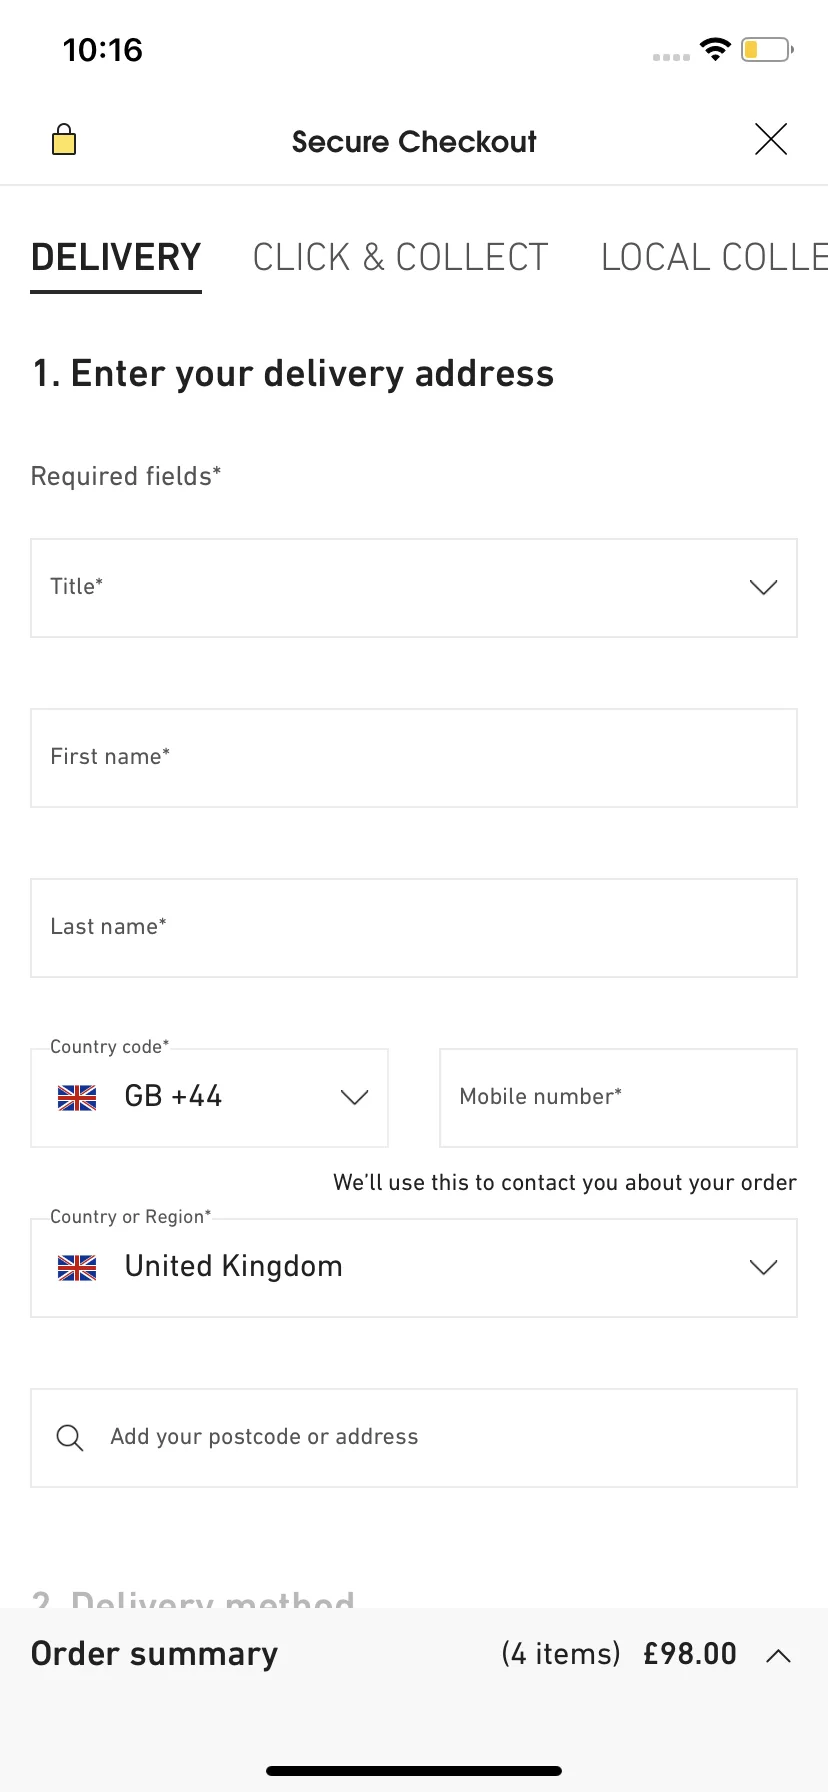Open the Country or Region dropdown chevron
Image resolution: width=828 pixels, height=1792 pixels.
(x=763, y=1268)
